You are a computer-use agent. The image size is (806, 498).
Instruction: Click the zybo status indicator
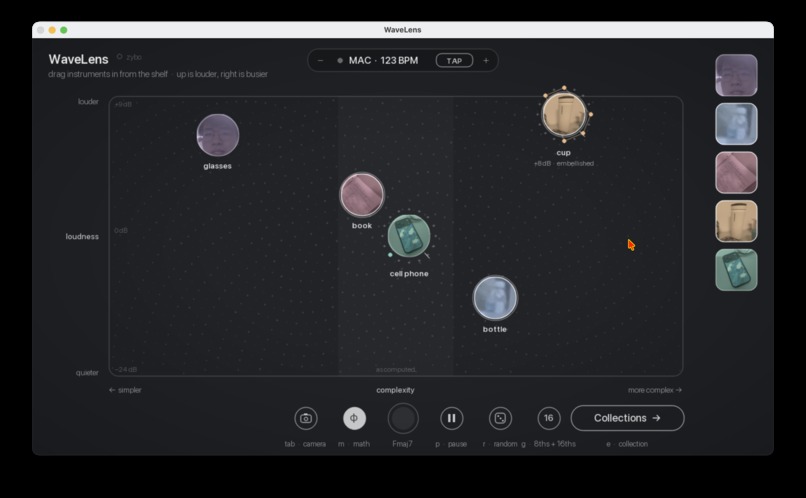tap(129, 57)
